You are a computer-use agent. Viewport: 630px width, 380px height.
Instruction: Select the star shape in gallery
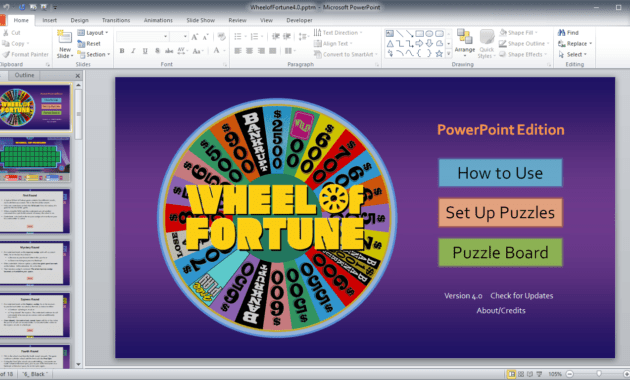[439, 53]
